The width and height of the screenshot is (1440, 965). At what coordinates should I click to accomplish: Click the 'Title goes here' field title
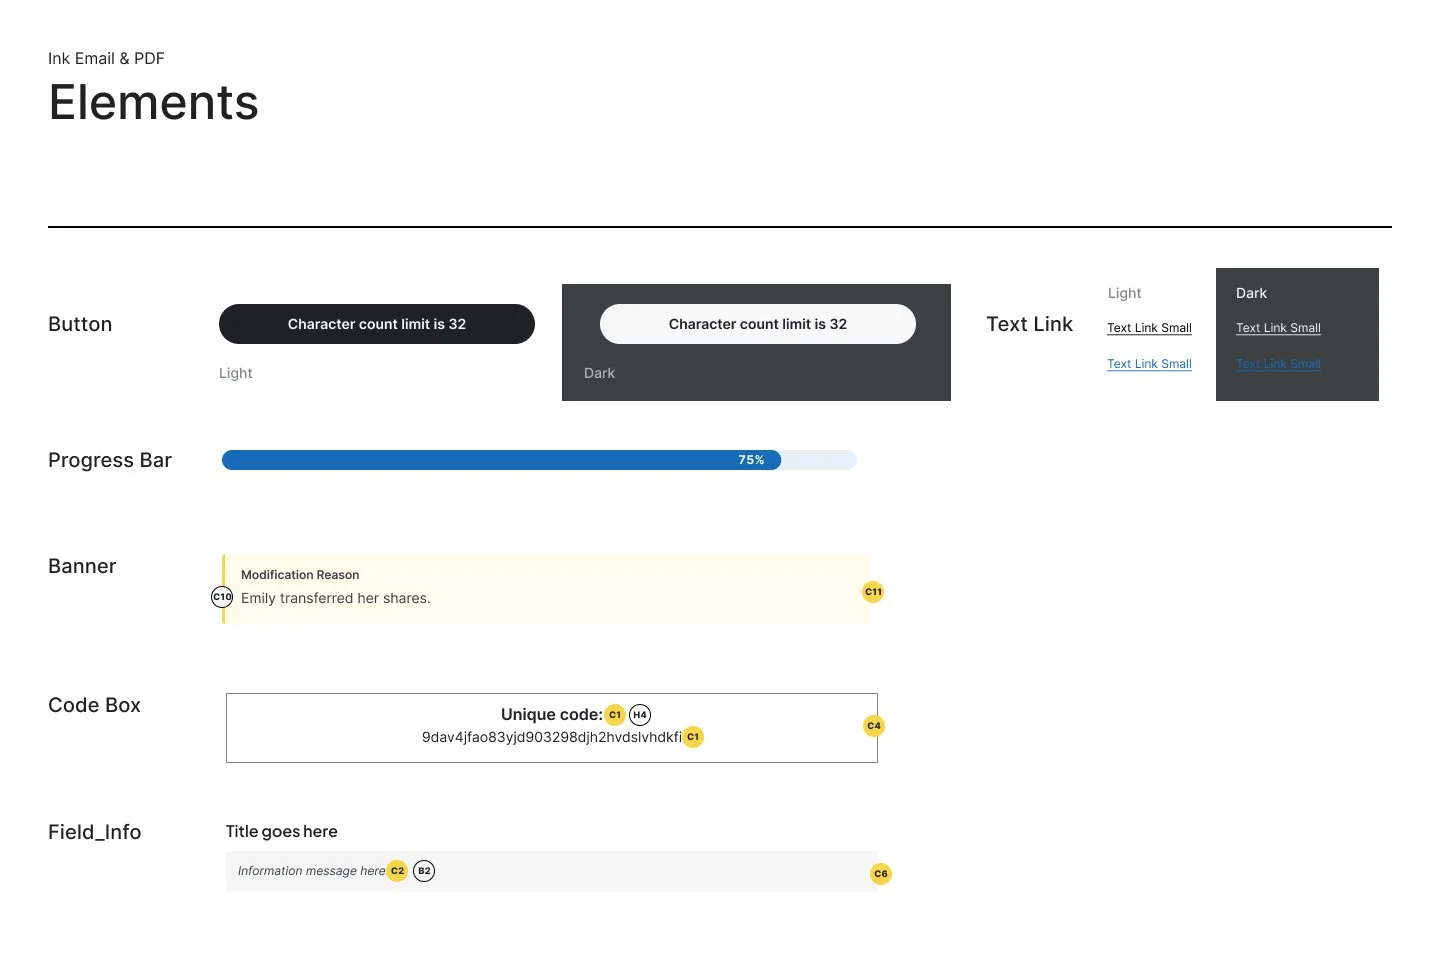[x=282, y=831]
